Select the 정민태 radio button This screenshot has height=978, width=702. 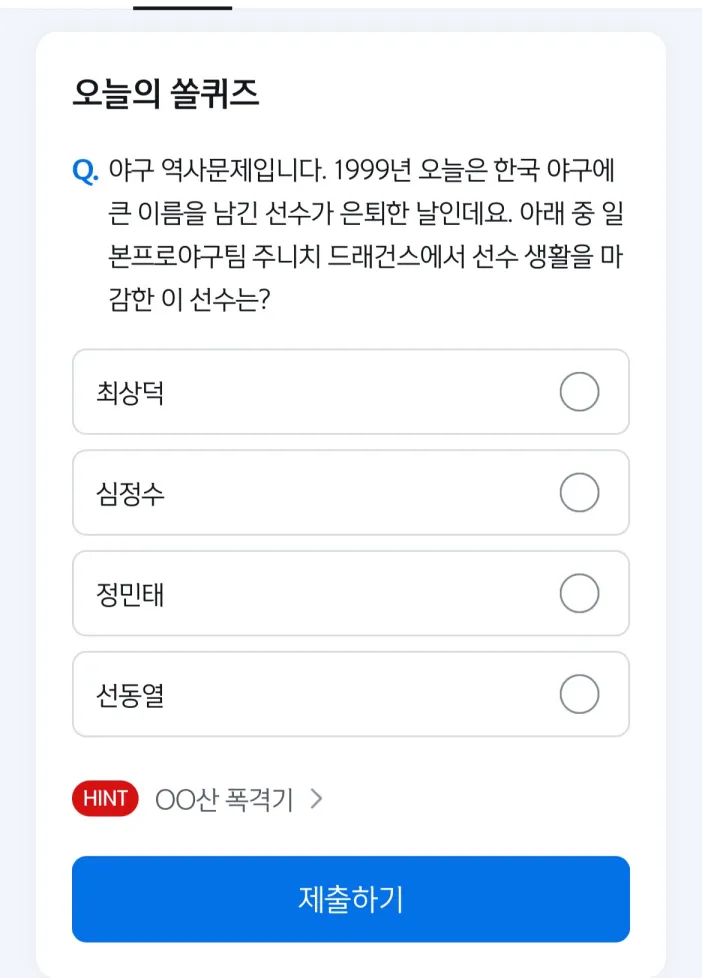[580, 593]
